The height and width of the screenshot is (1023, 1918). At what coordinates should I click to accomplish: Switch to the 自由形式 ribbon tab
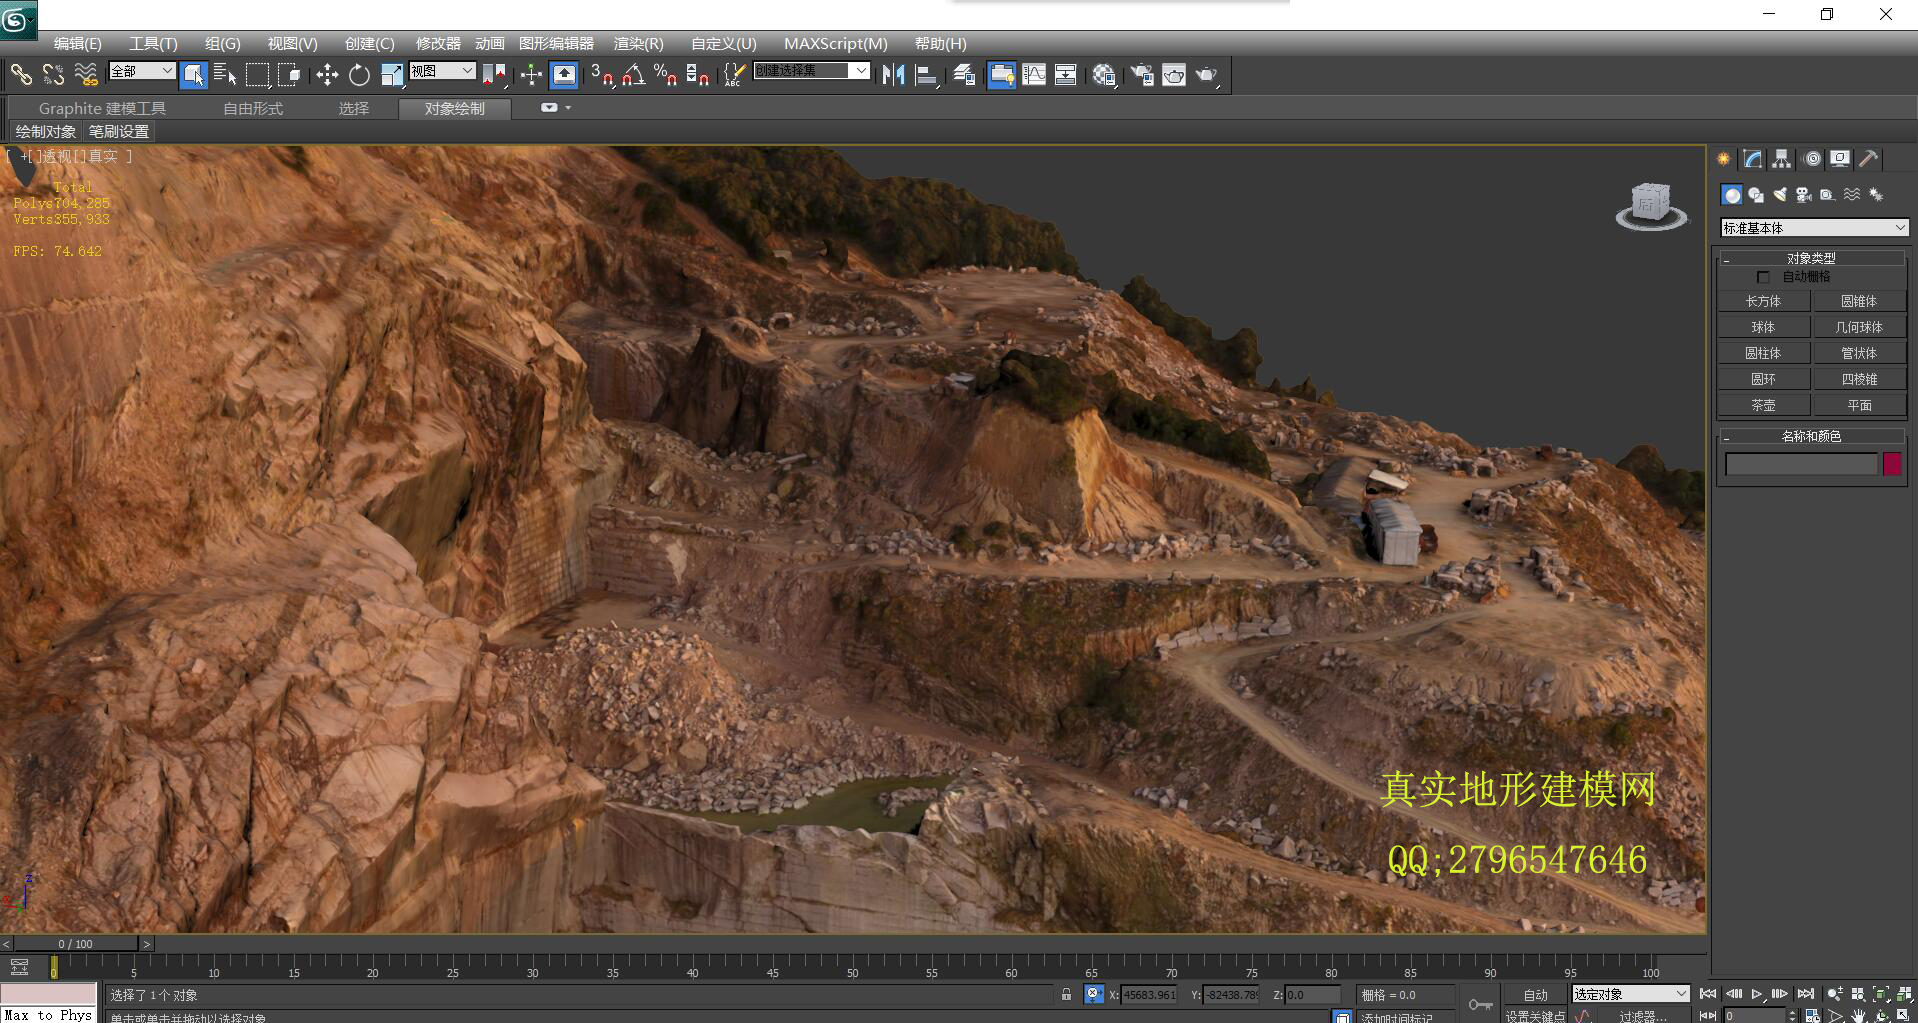253,108
